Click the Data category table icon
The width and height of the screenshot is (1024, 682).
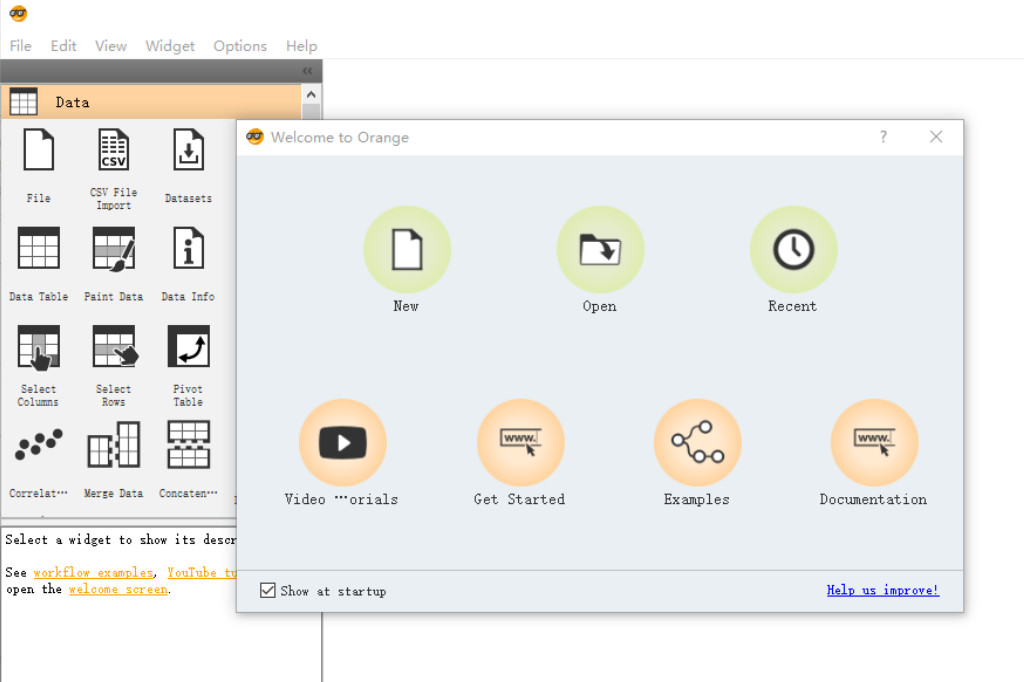(24, 102)
